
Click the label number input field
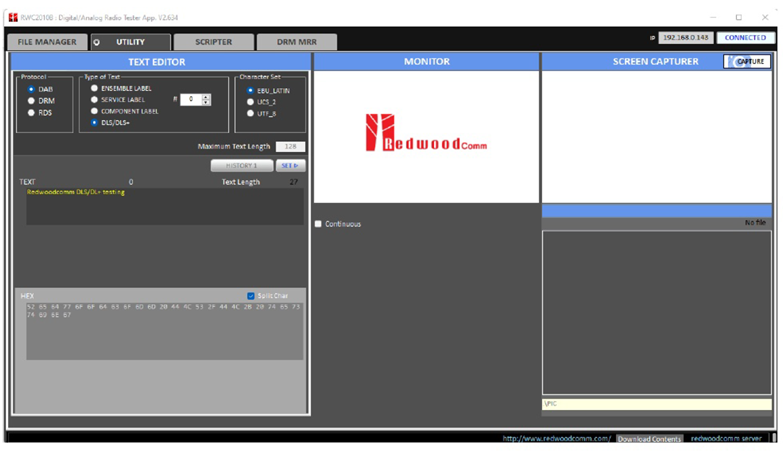click(191, 99)
